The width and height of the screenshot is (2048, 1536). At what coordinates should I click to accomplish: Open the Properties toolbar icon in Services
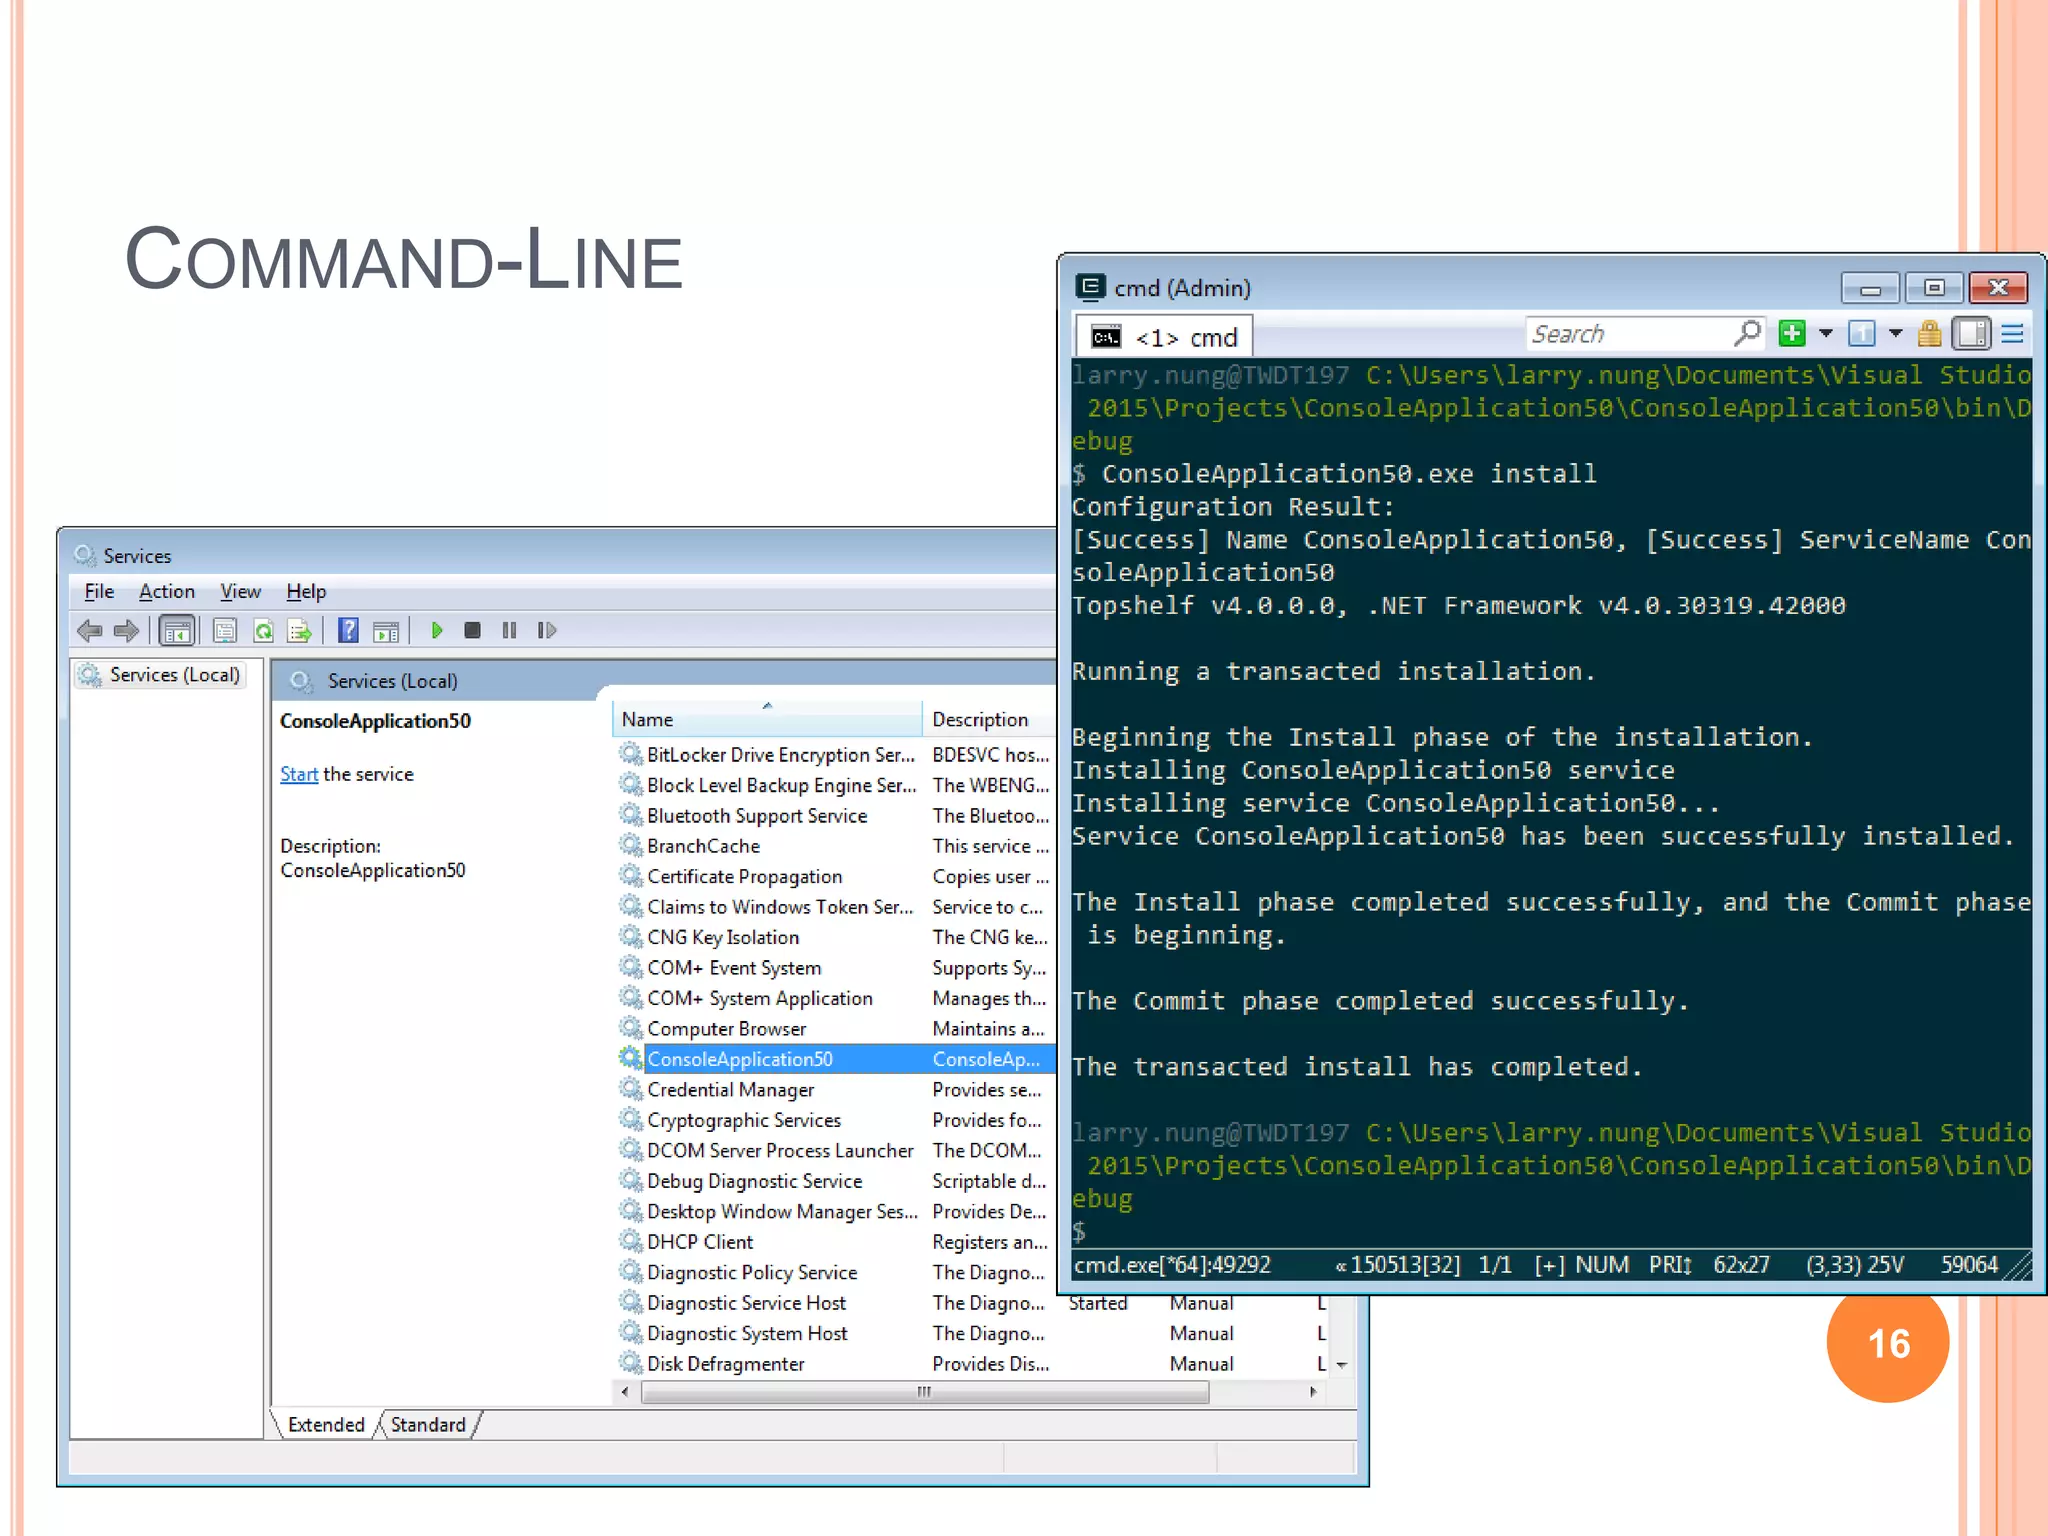225,631
